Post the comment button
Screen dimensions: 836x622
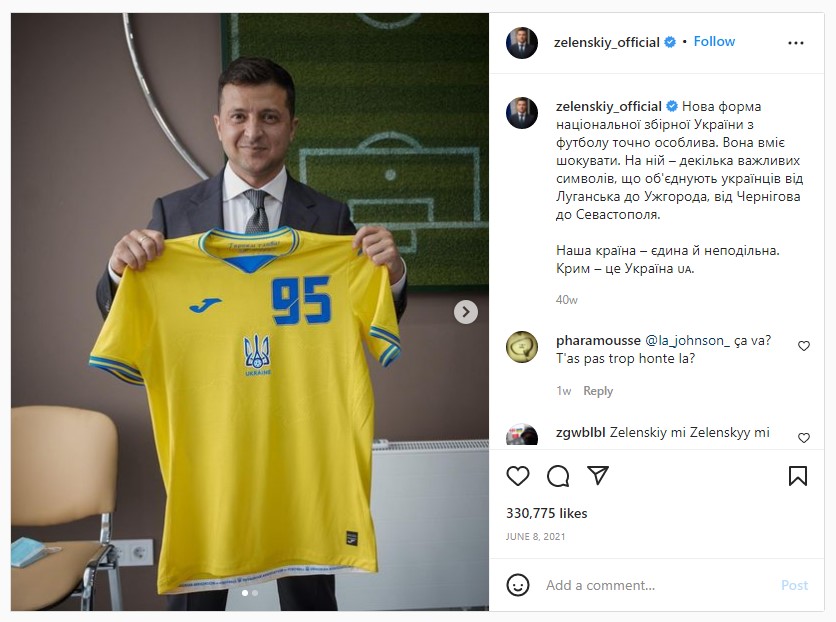[x=794, y=585]
